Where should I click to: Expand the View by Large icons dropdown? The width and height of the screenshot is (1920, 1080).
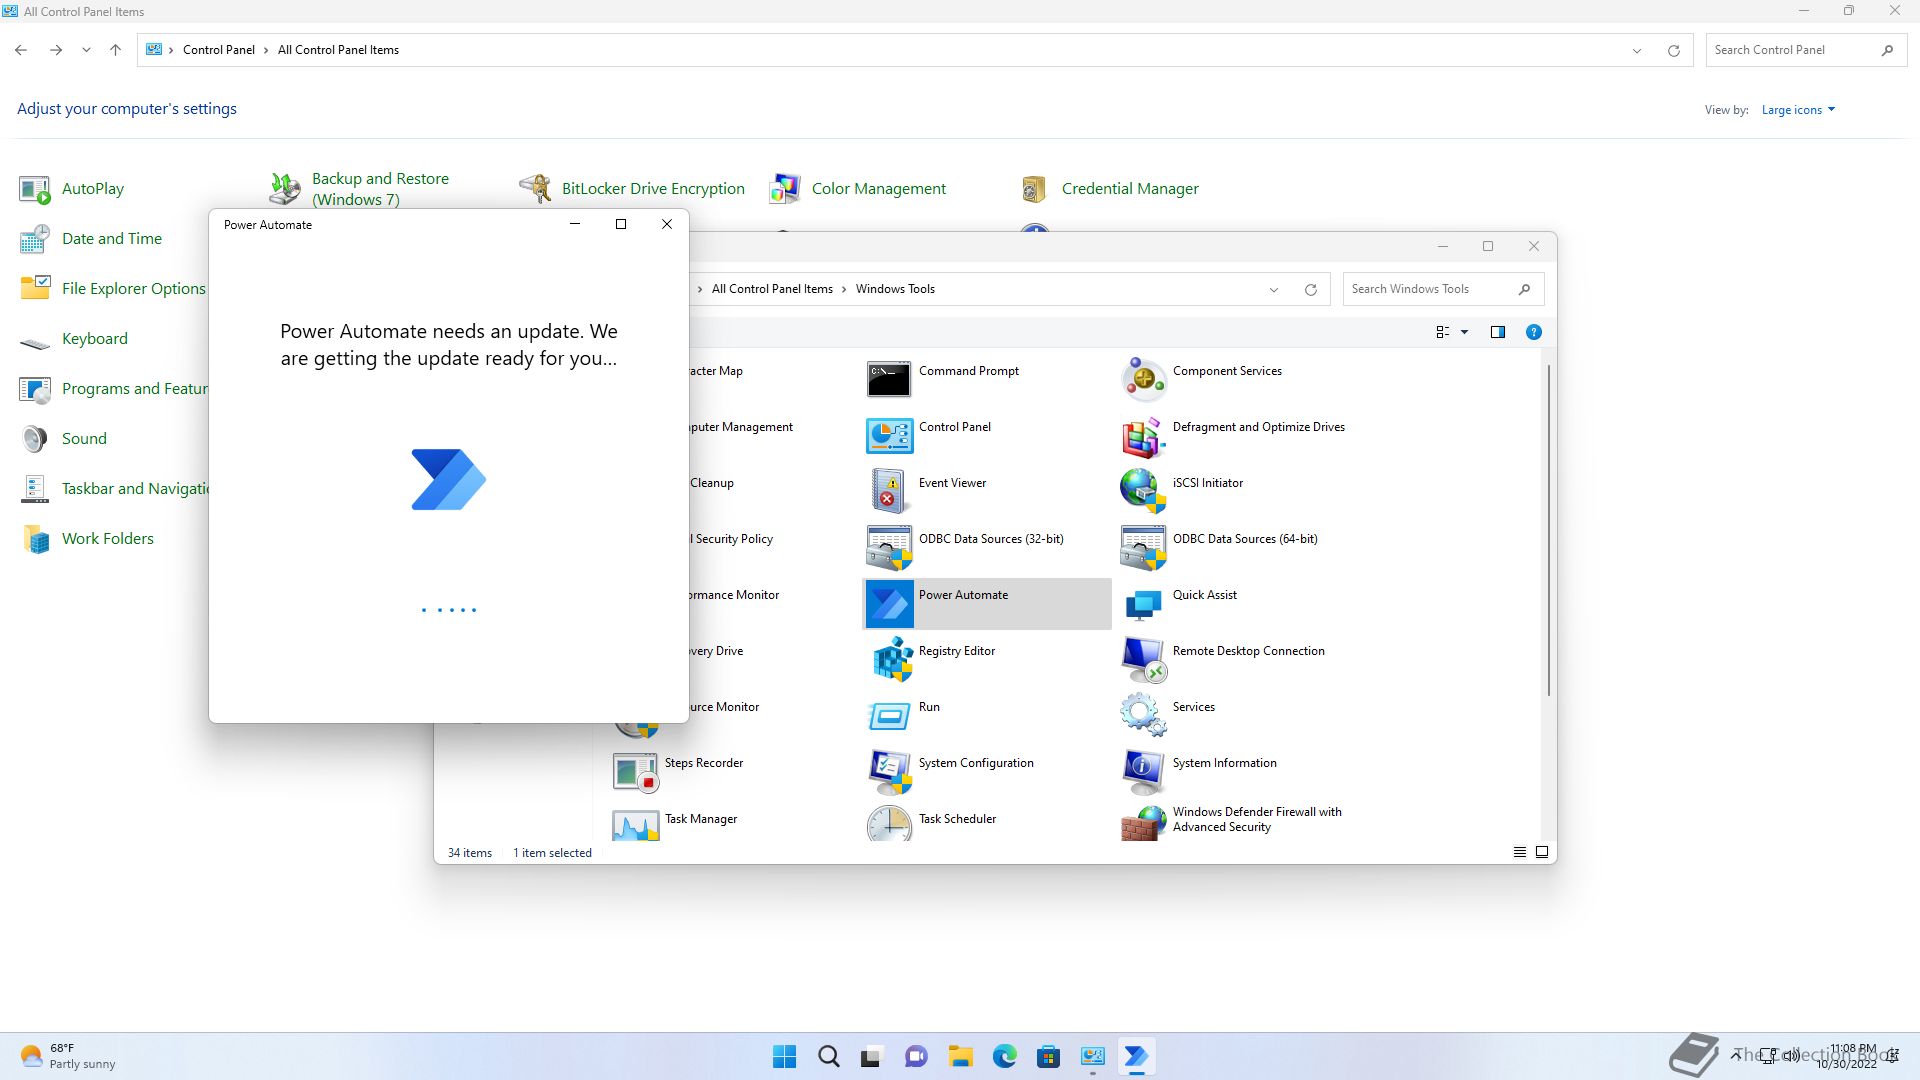[x=1798, y=110]
